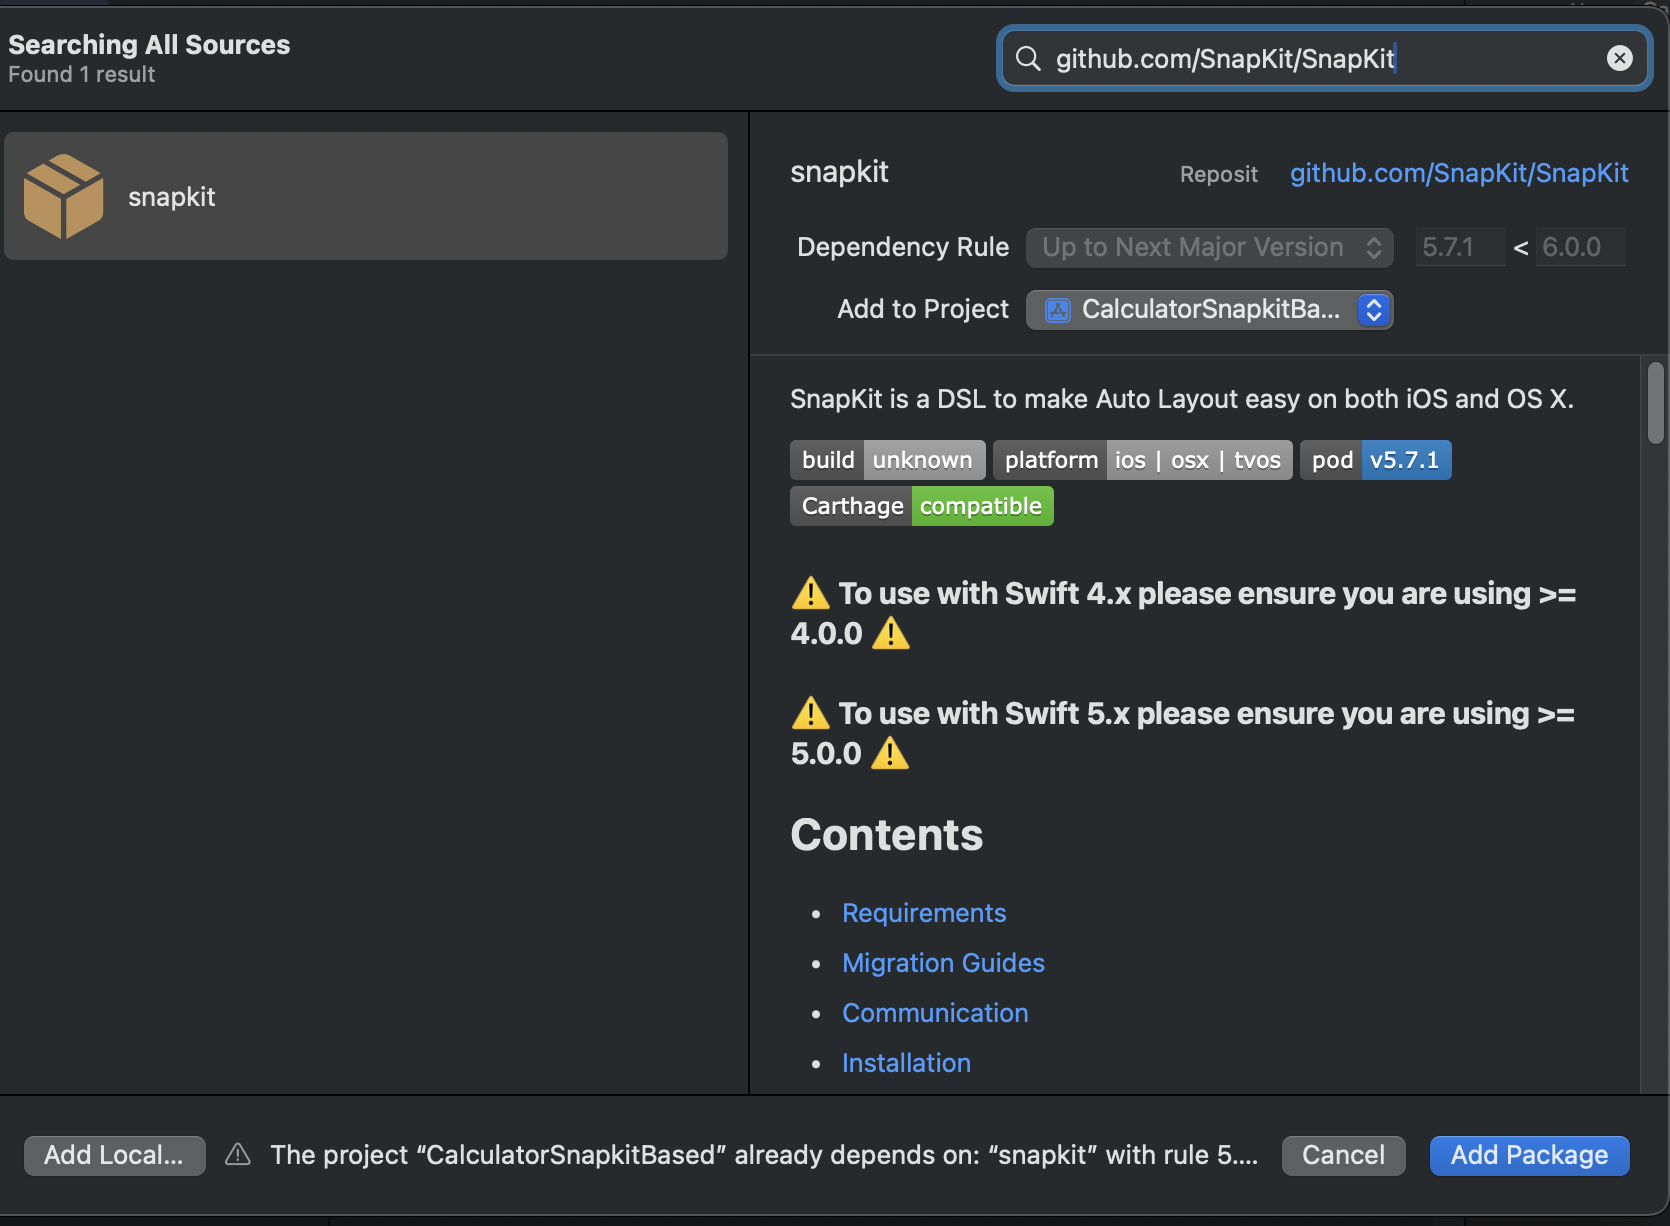This screenshot has height=1226, width=1670.
Task: Click the README vertical scrollbar
Action: 1655,403
